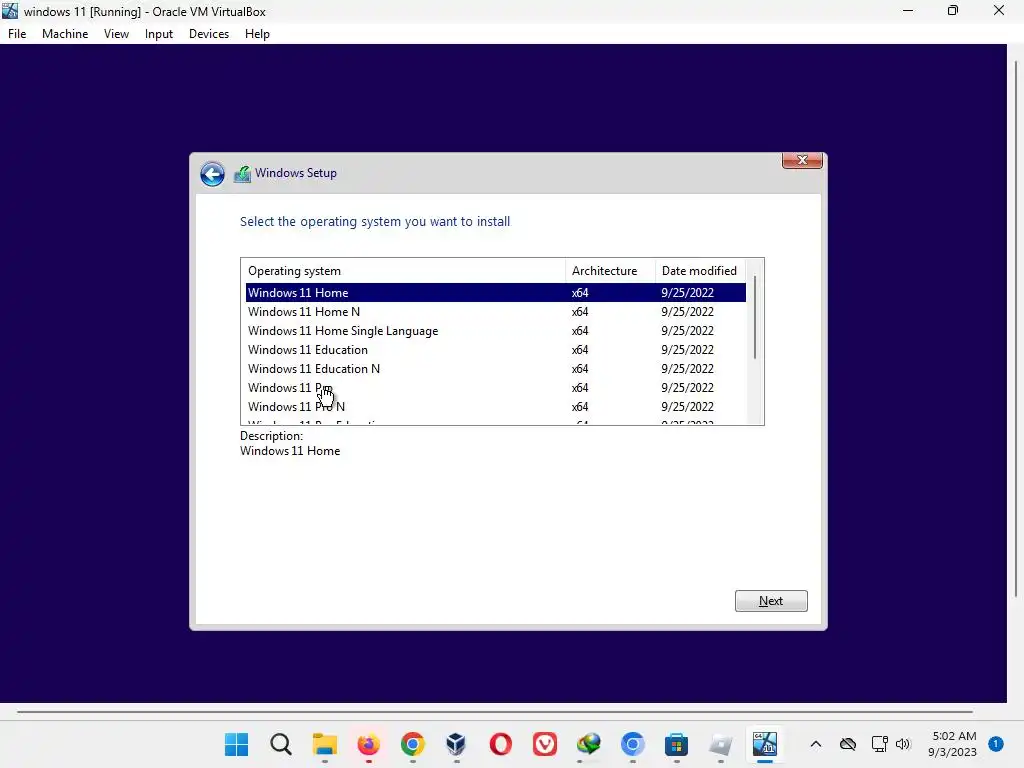1024x768 pixels.
Task: Click x64 in the Windows 11 Education row
Action: tap(580, 349)
